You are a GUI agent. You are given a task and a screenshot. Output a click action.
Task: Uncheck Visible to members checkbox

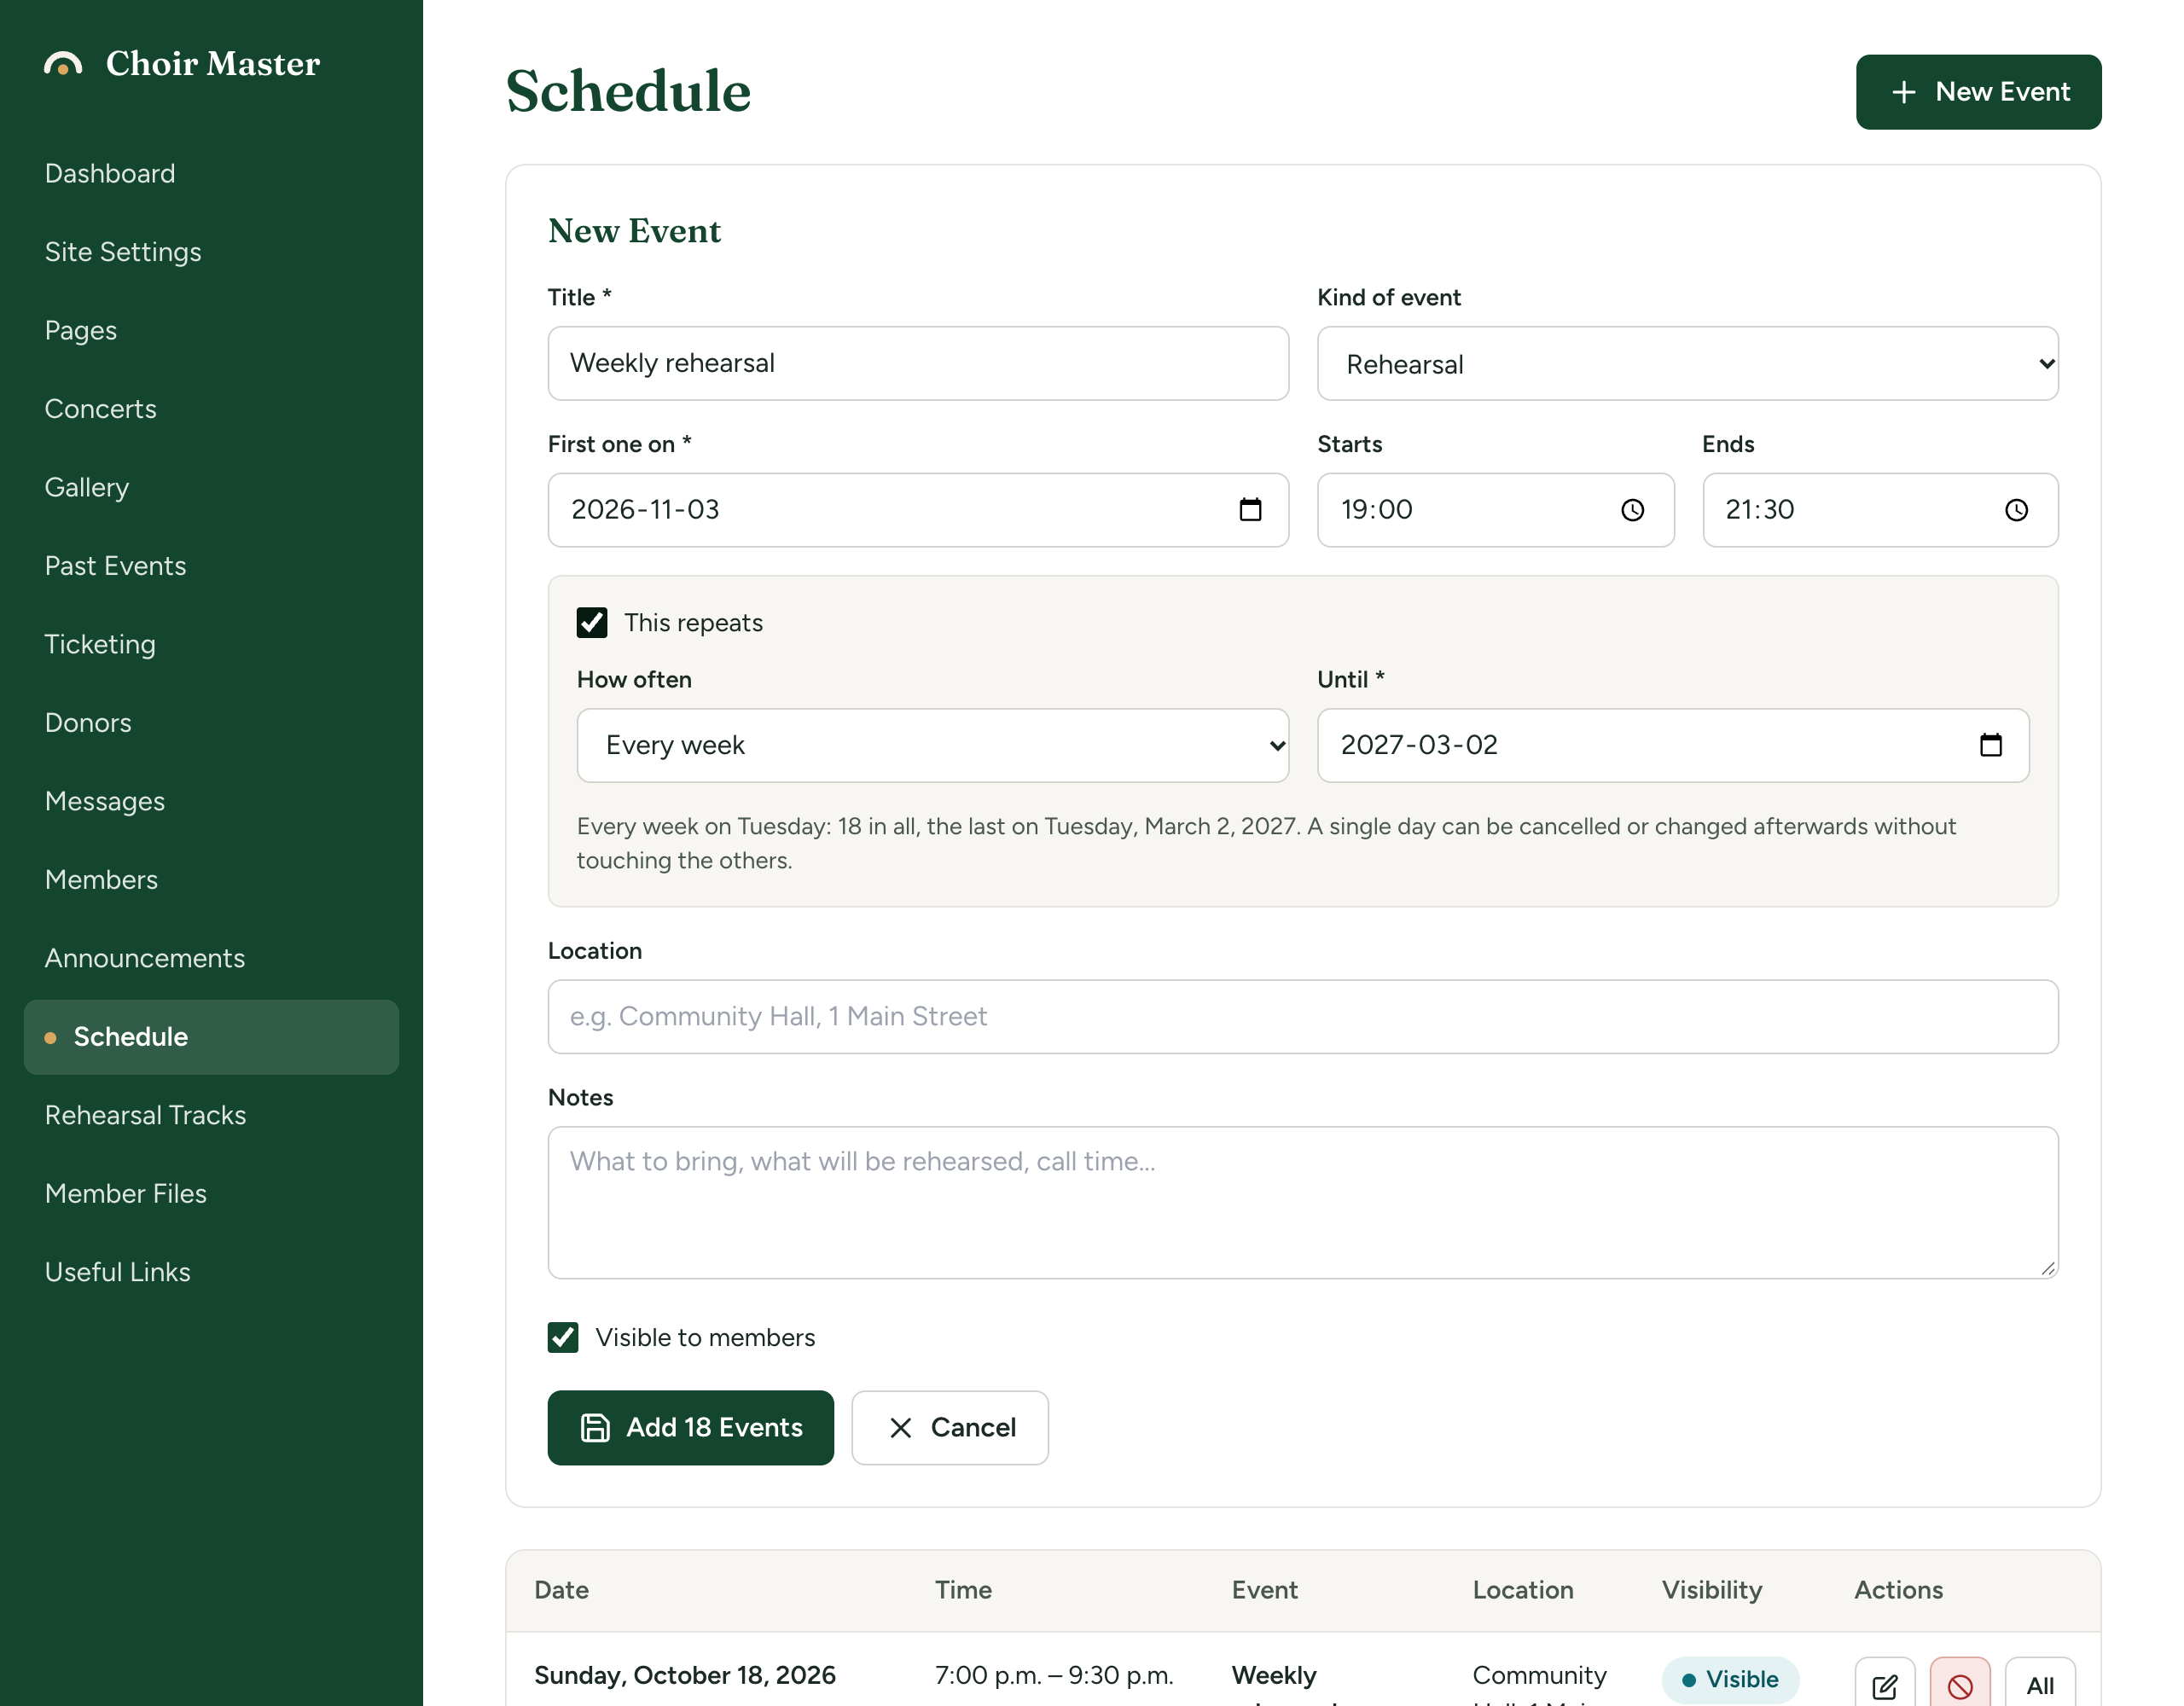[563, 1337]
